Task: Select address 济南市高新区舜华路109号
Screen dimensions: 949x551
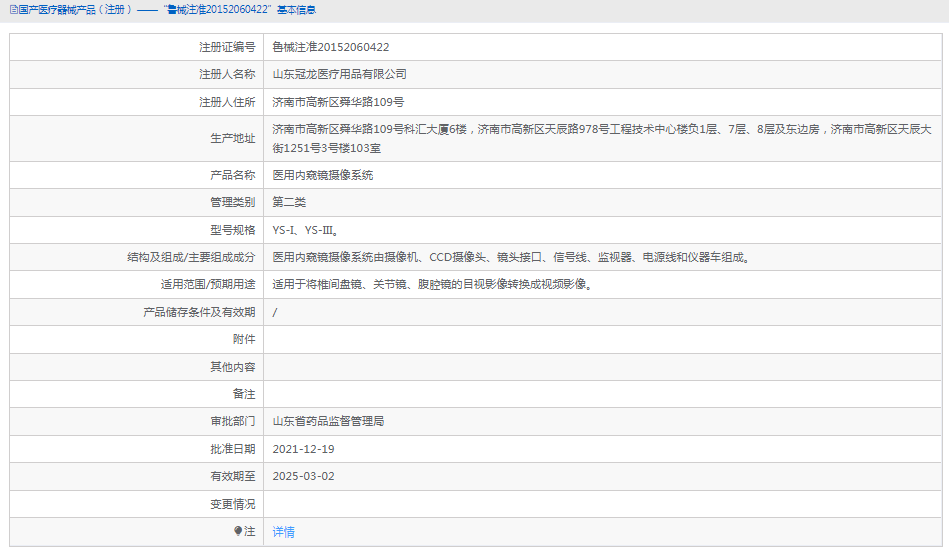Action: (338, 102)
